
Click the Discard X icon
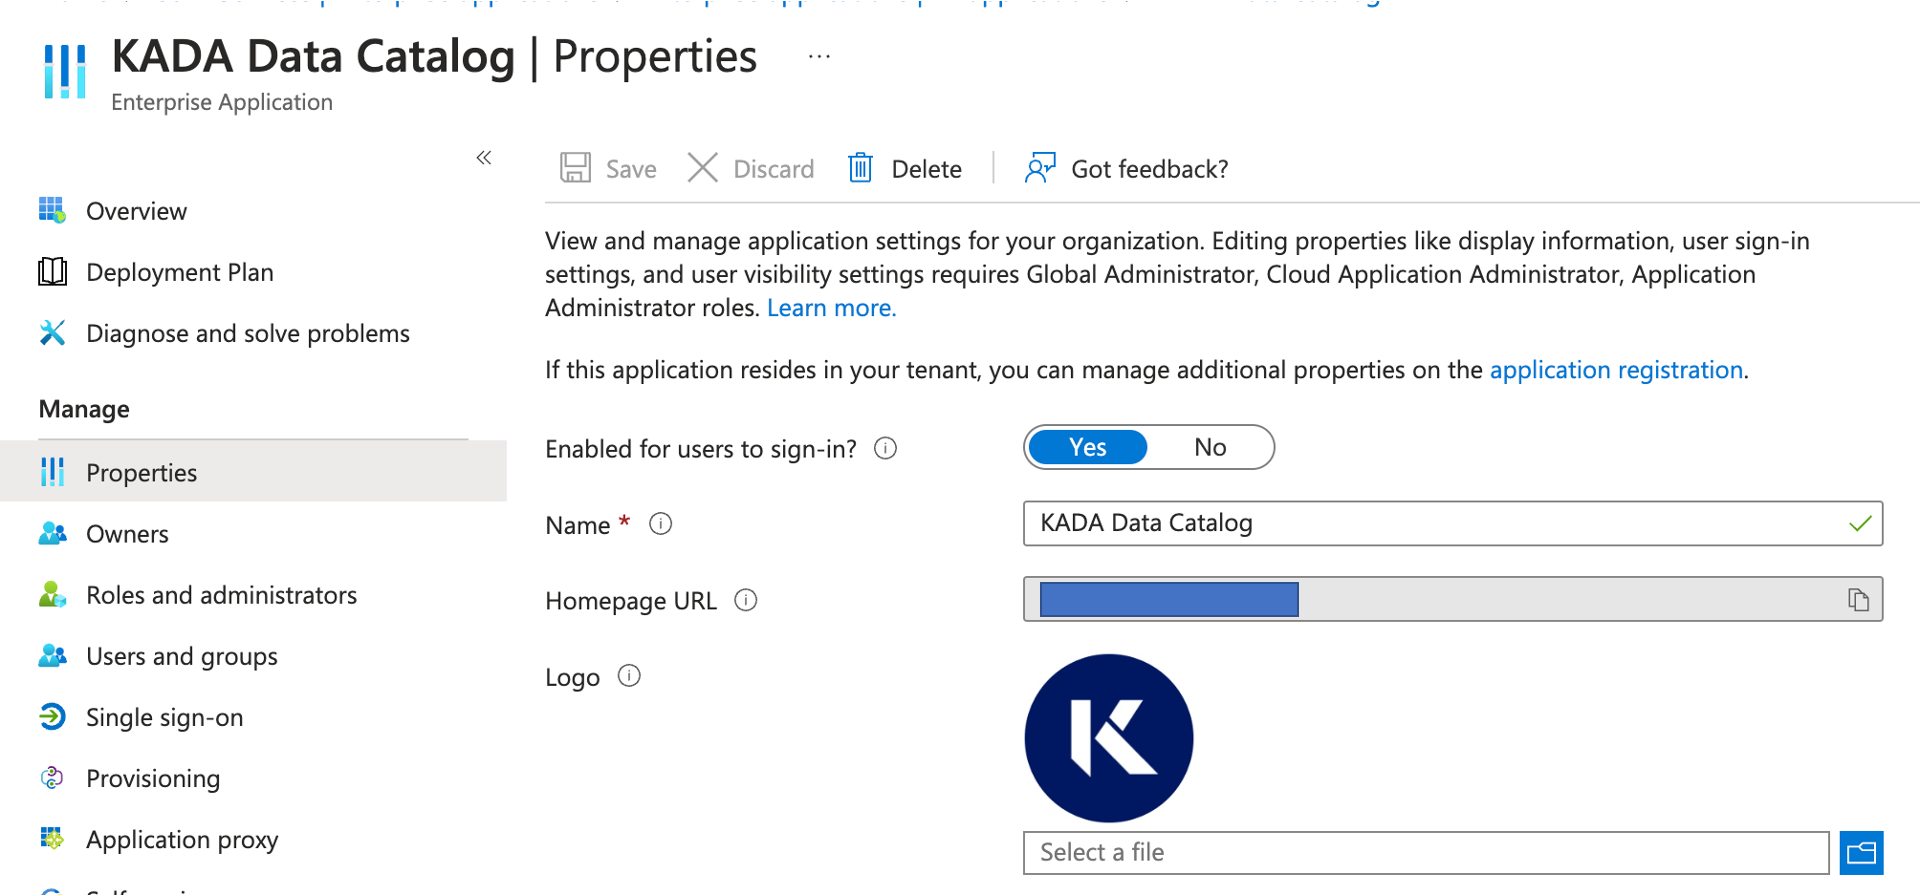(x=703, y=168)
